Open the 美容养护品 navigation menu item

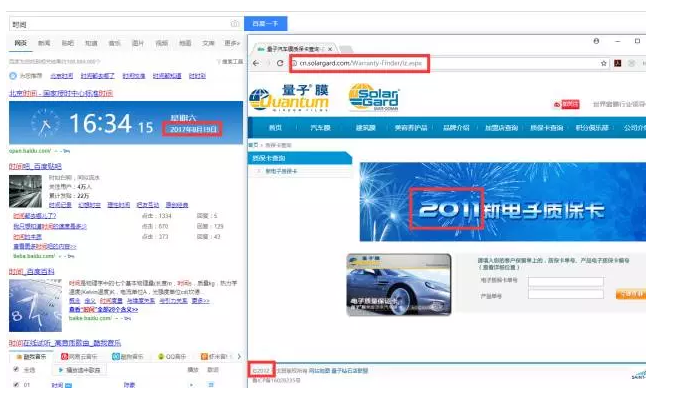[x=411, y=128]
